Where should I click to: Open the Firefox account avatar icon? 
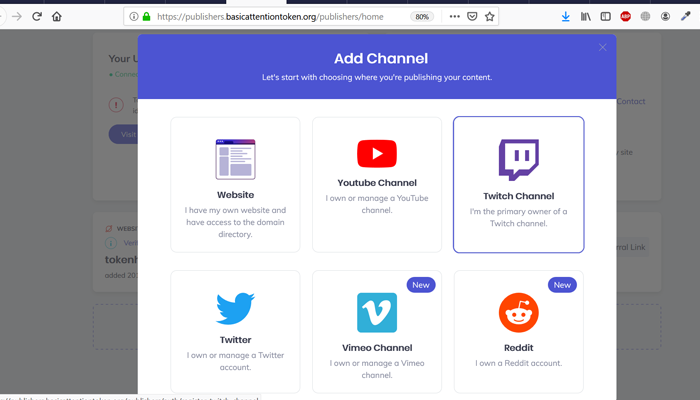665,17
